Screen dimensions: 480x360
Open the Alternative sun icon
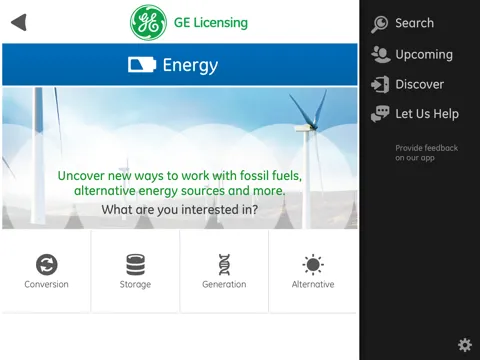[313, 265]
